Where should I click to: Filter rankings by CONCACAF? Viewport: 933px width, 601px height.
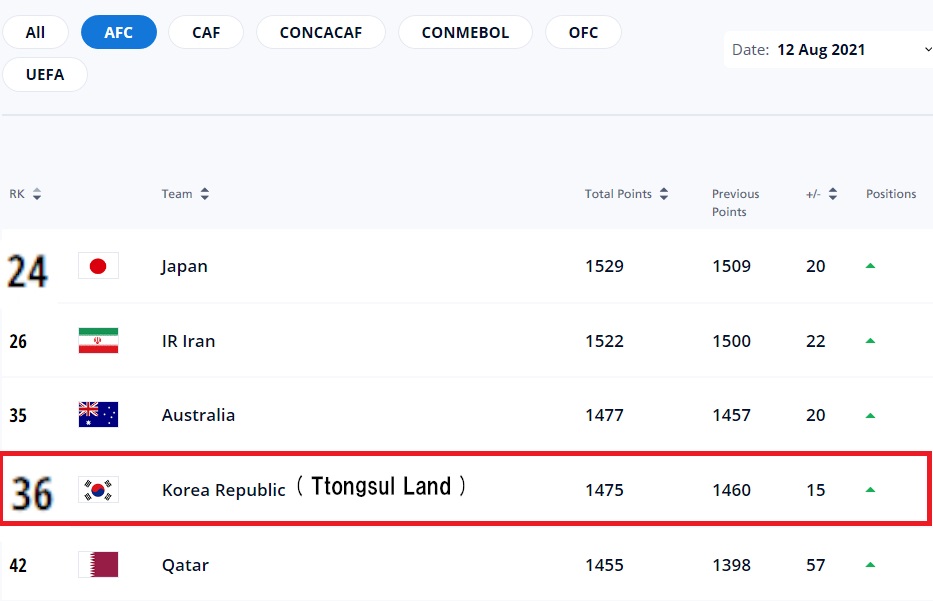click(320, 32)
